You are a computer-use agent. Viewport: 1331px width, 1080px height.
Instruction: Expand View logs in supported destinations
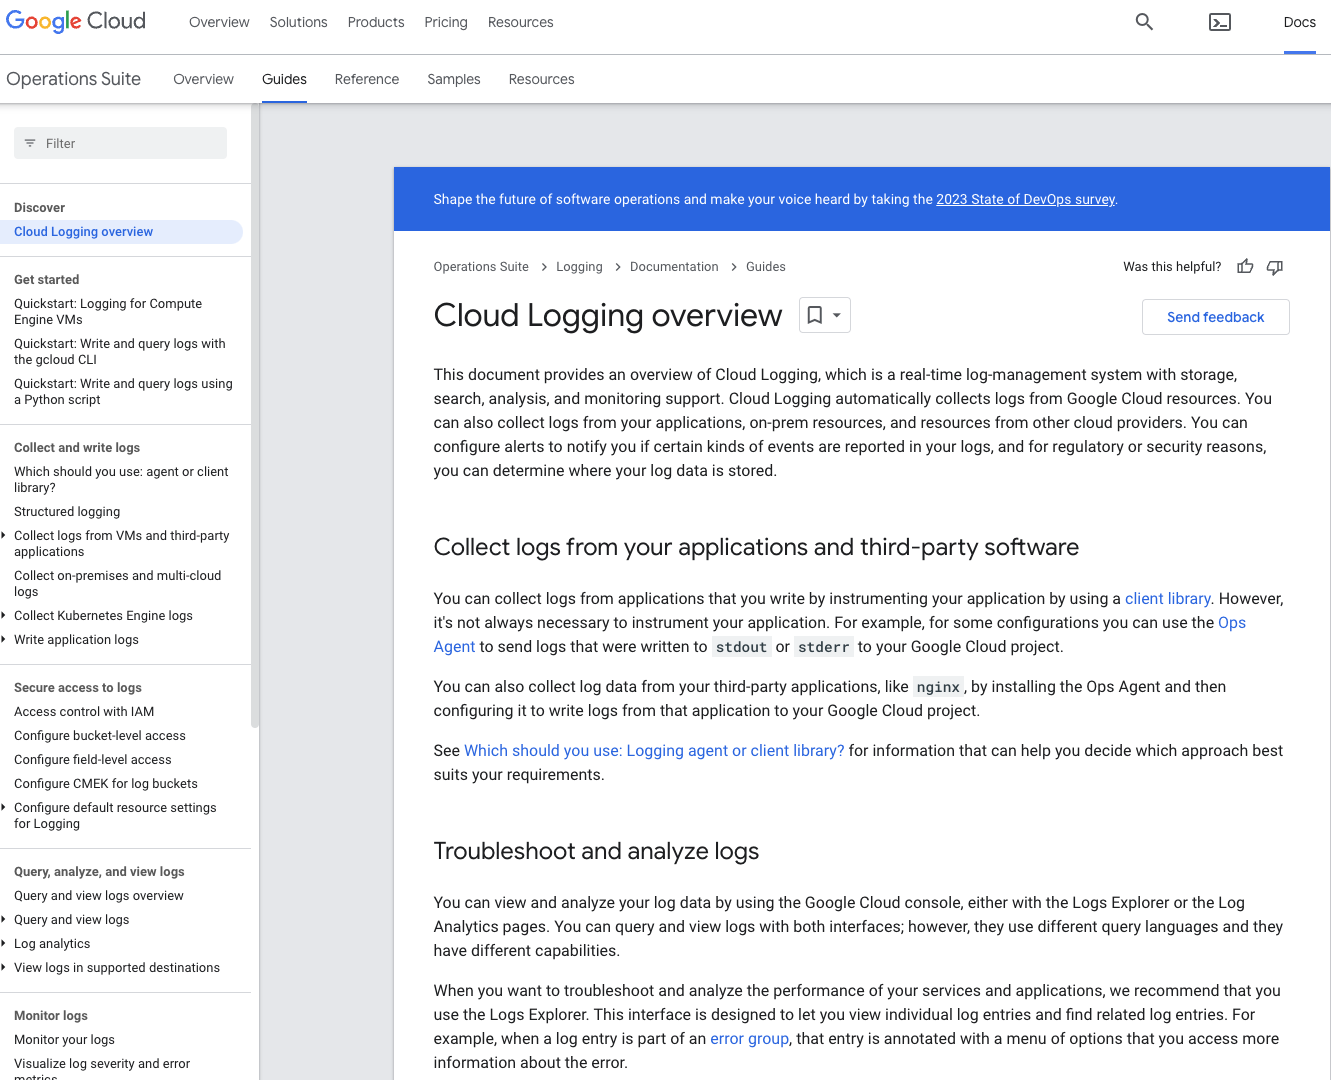pos(4,968)
